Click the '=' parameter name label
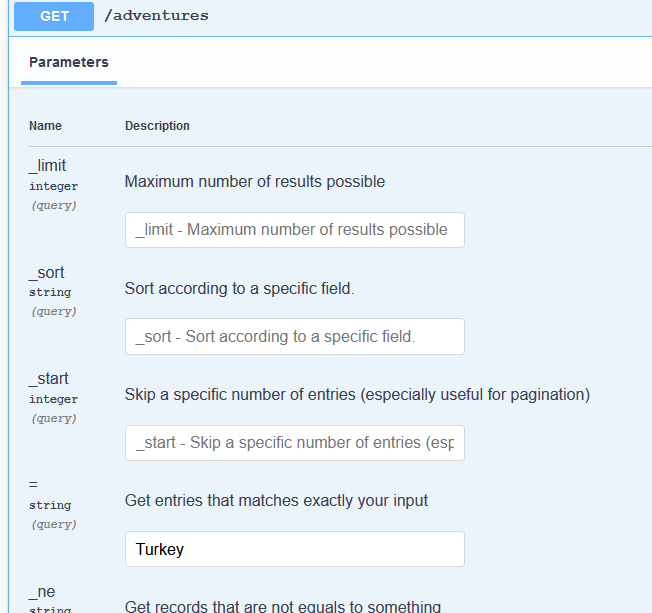 (33, 485)
